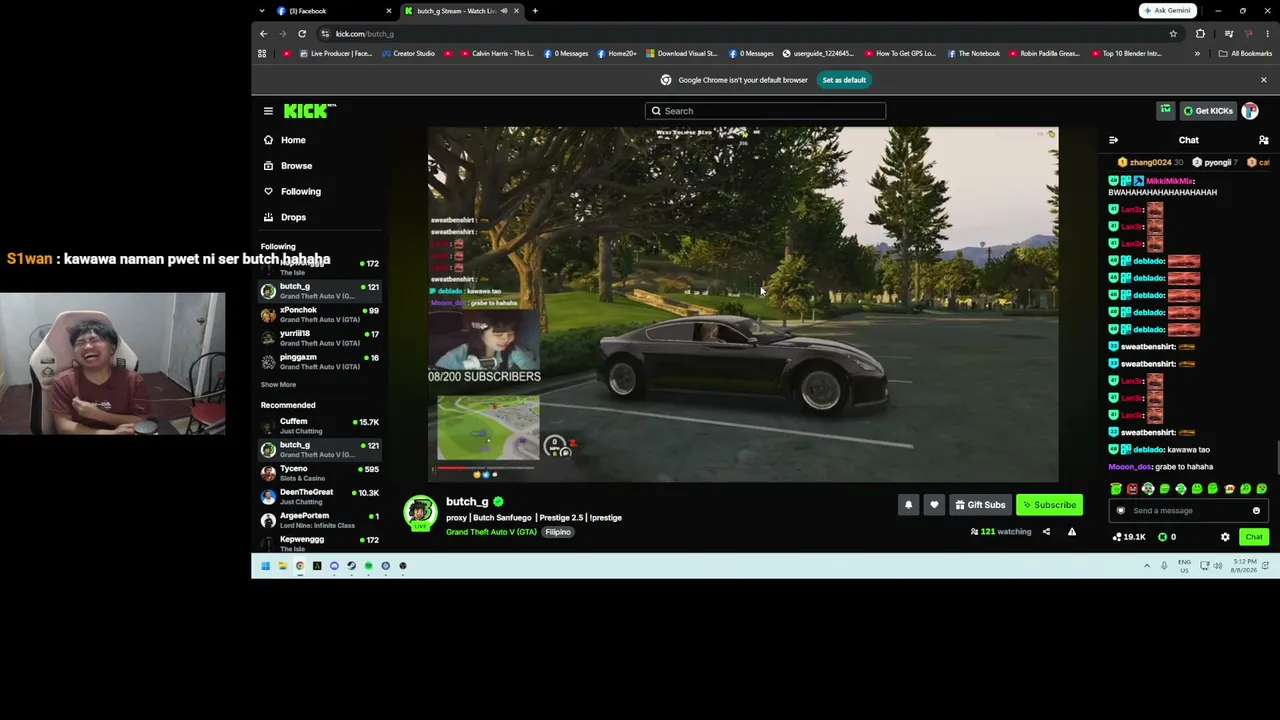Open the tab search dropdown arrow
The height and width of the screenshot is (720, 1280).
pyautogui.click(x=262, y=11)
